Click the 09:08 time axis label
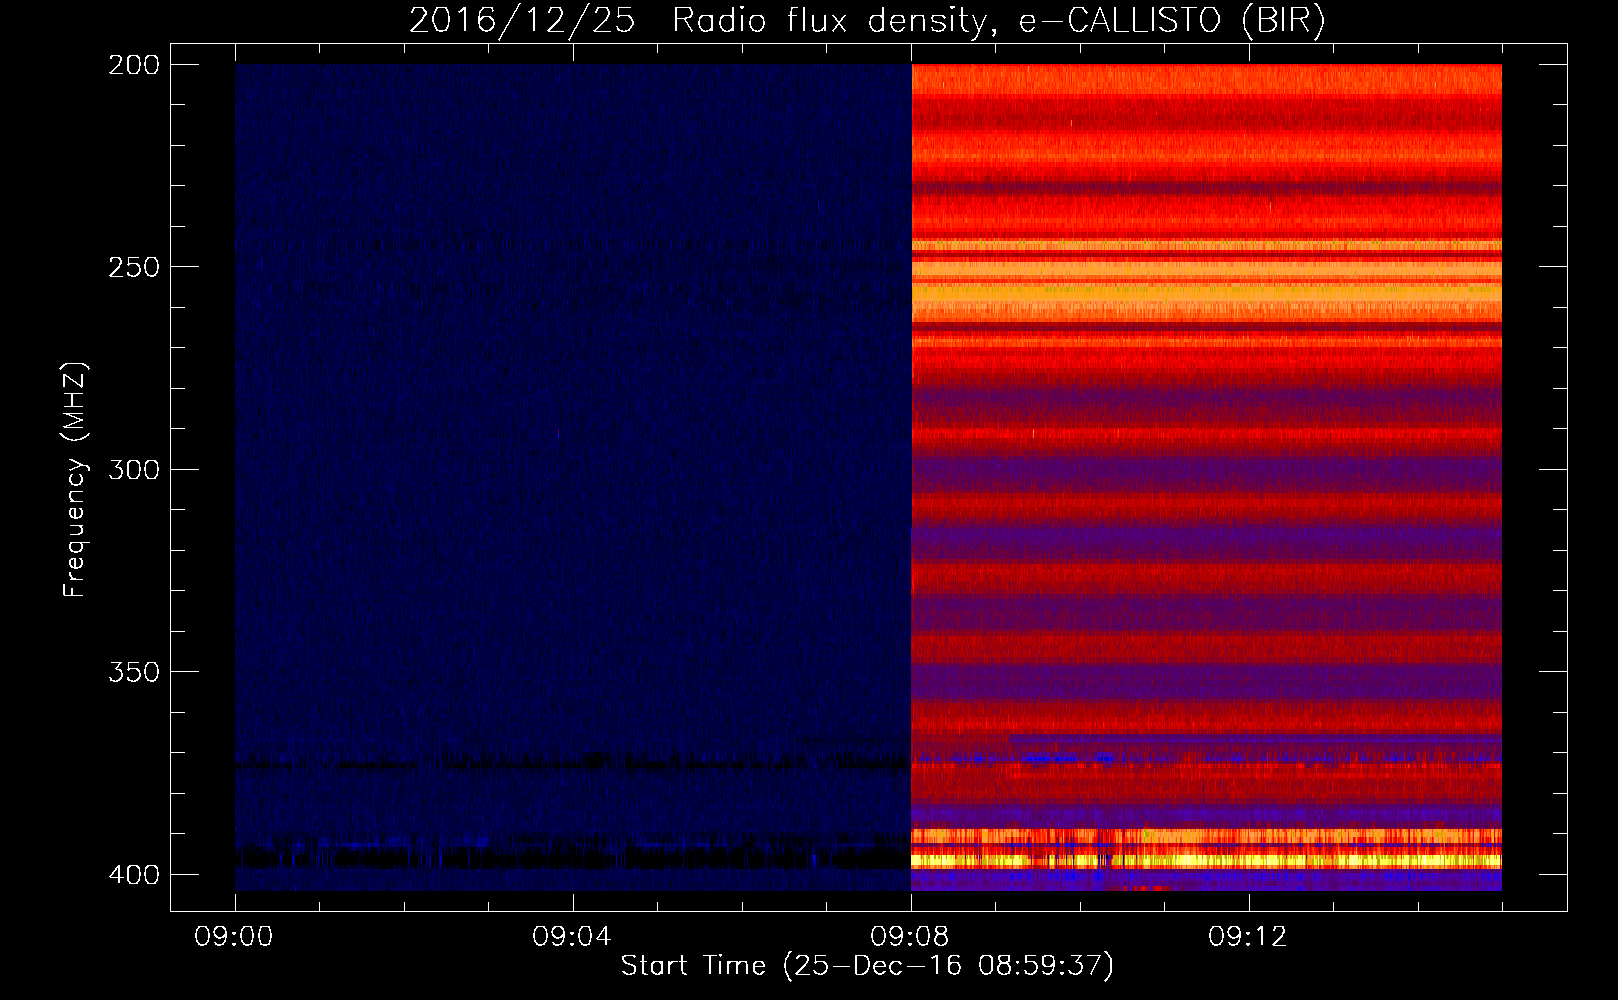Image resolution: width=1618 pixels, height=1000 pixels. pyautogui.click(x=910, y=937)
